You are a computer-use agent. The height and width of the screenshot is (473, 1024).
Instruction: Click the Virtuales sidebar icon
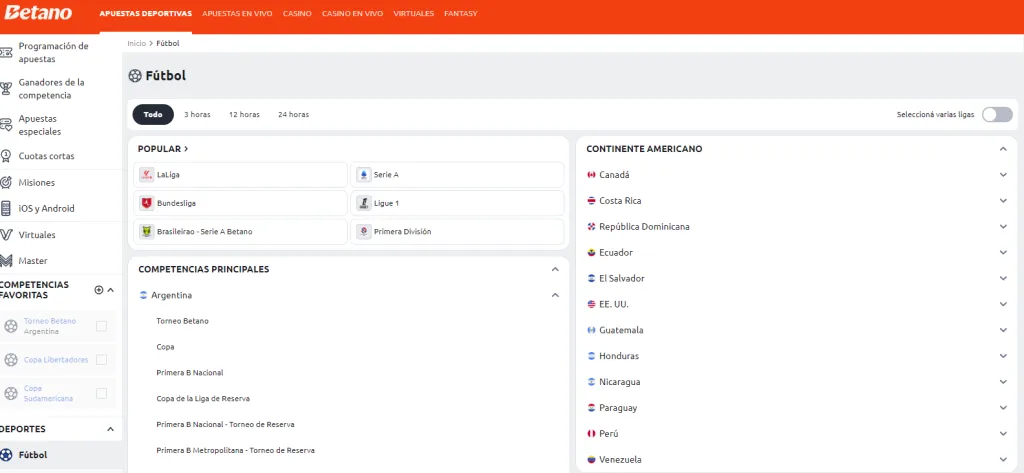8,235
